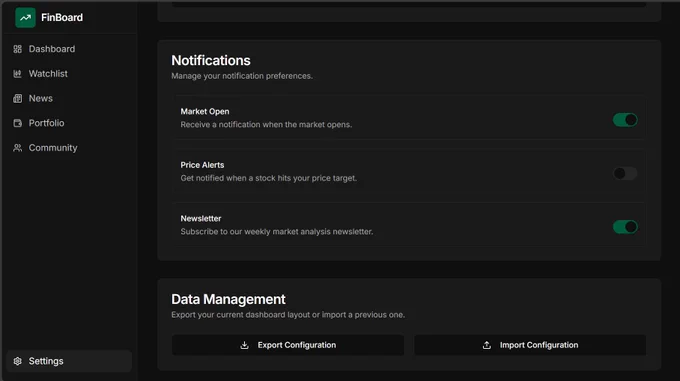This screenshot has height=381, width=680.
Task: Click the Community people icon in the sidebar
Action: (x=17, y=148)
